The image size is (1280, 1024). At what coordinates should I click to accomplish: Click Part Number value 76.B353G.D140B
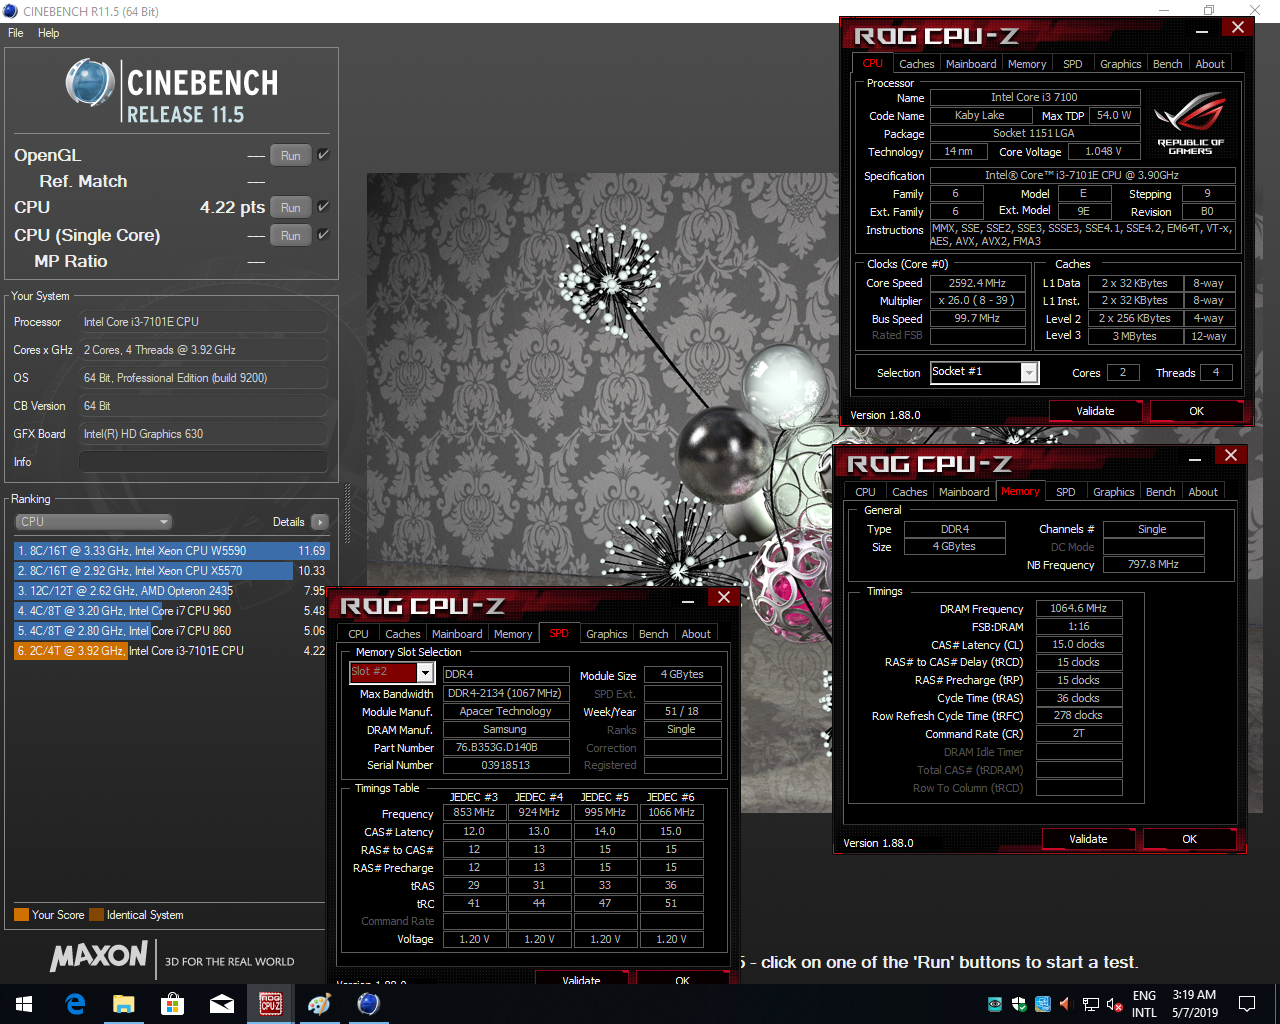[505, 747]
